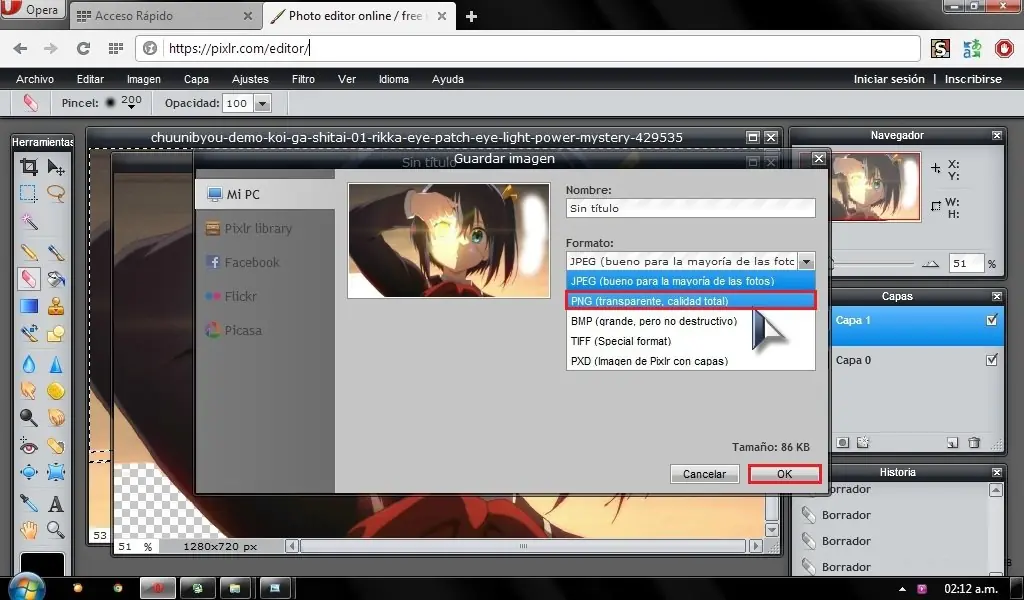Select the Magic Wand tool
Image resolution: width=1024 pixels, height=600 pixels.
pyautogui.click(x=29, y=221)
